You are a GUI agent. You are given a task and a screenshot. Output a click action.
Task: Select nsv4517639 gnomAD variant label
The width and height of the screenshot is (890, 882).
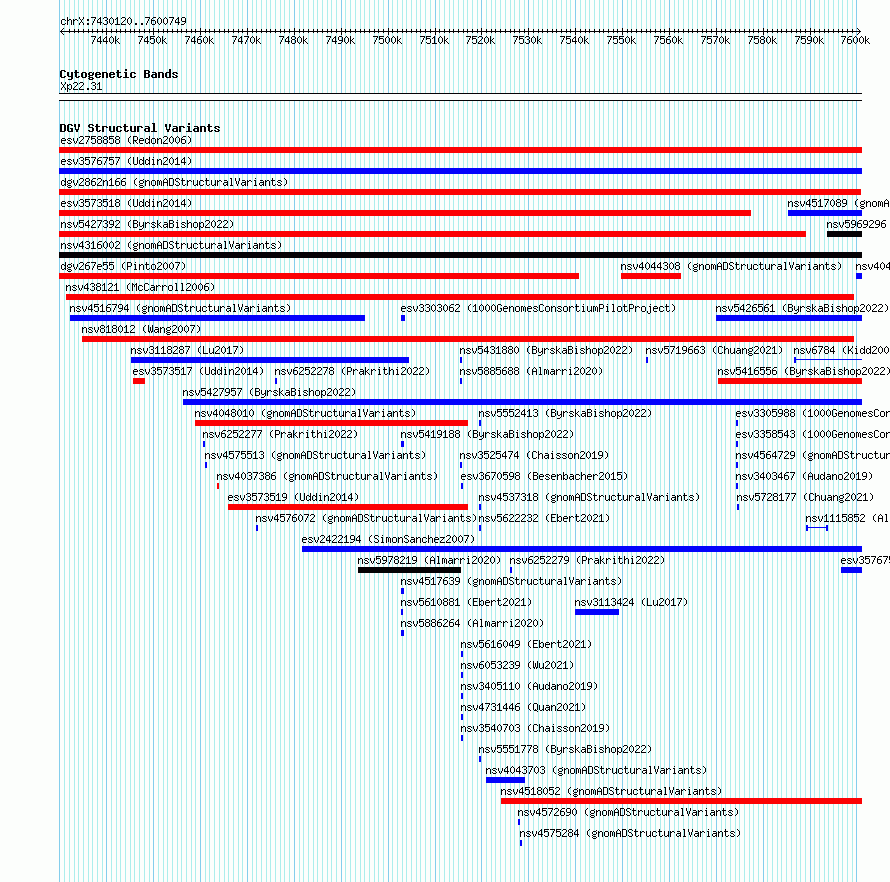(511, 581)
